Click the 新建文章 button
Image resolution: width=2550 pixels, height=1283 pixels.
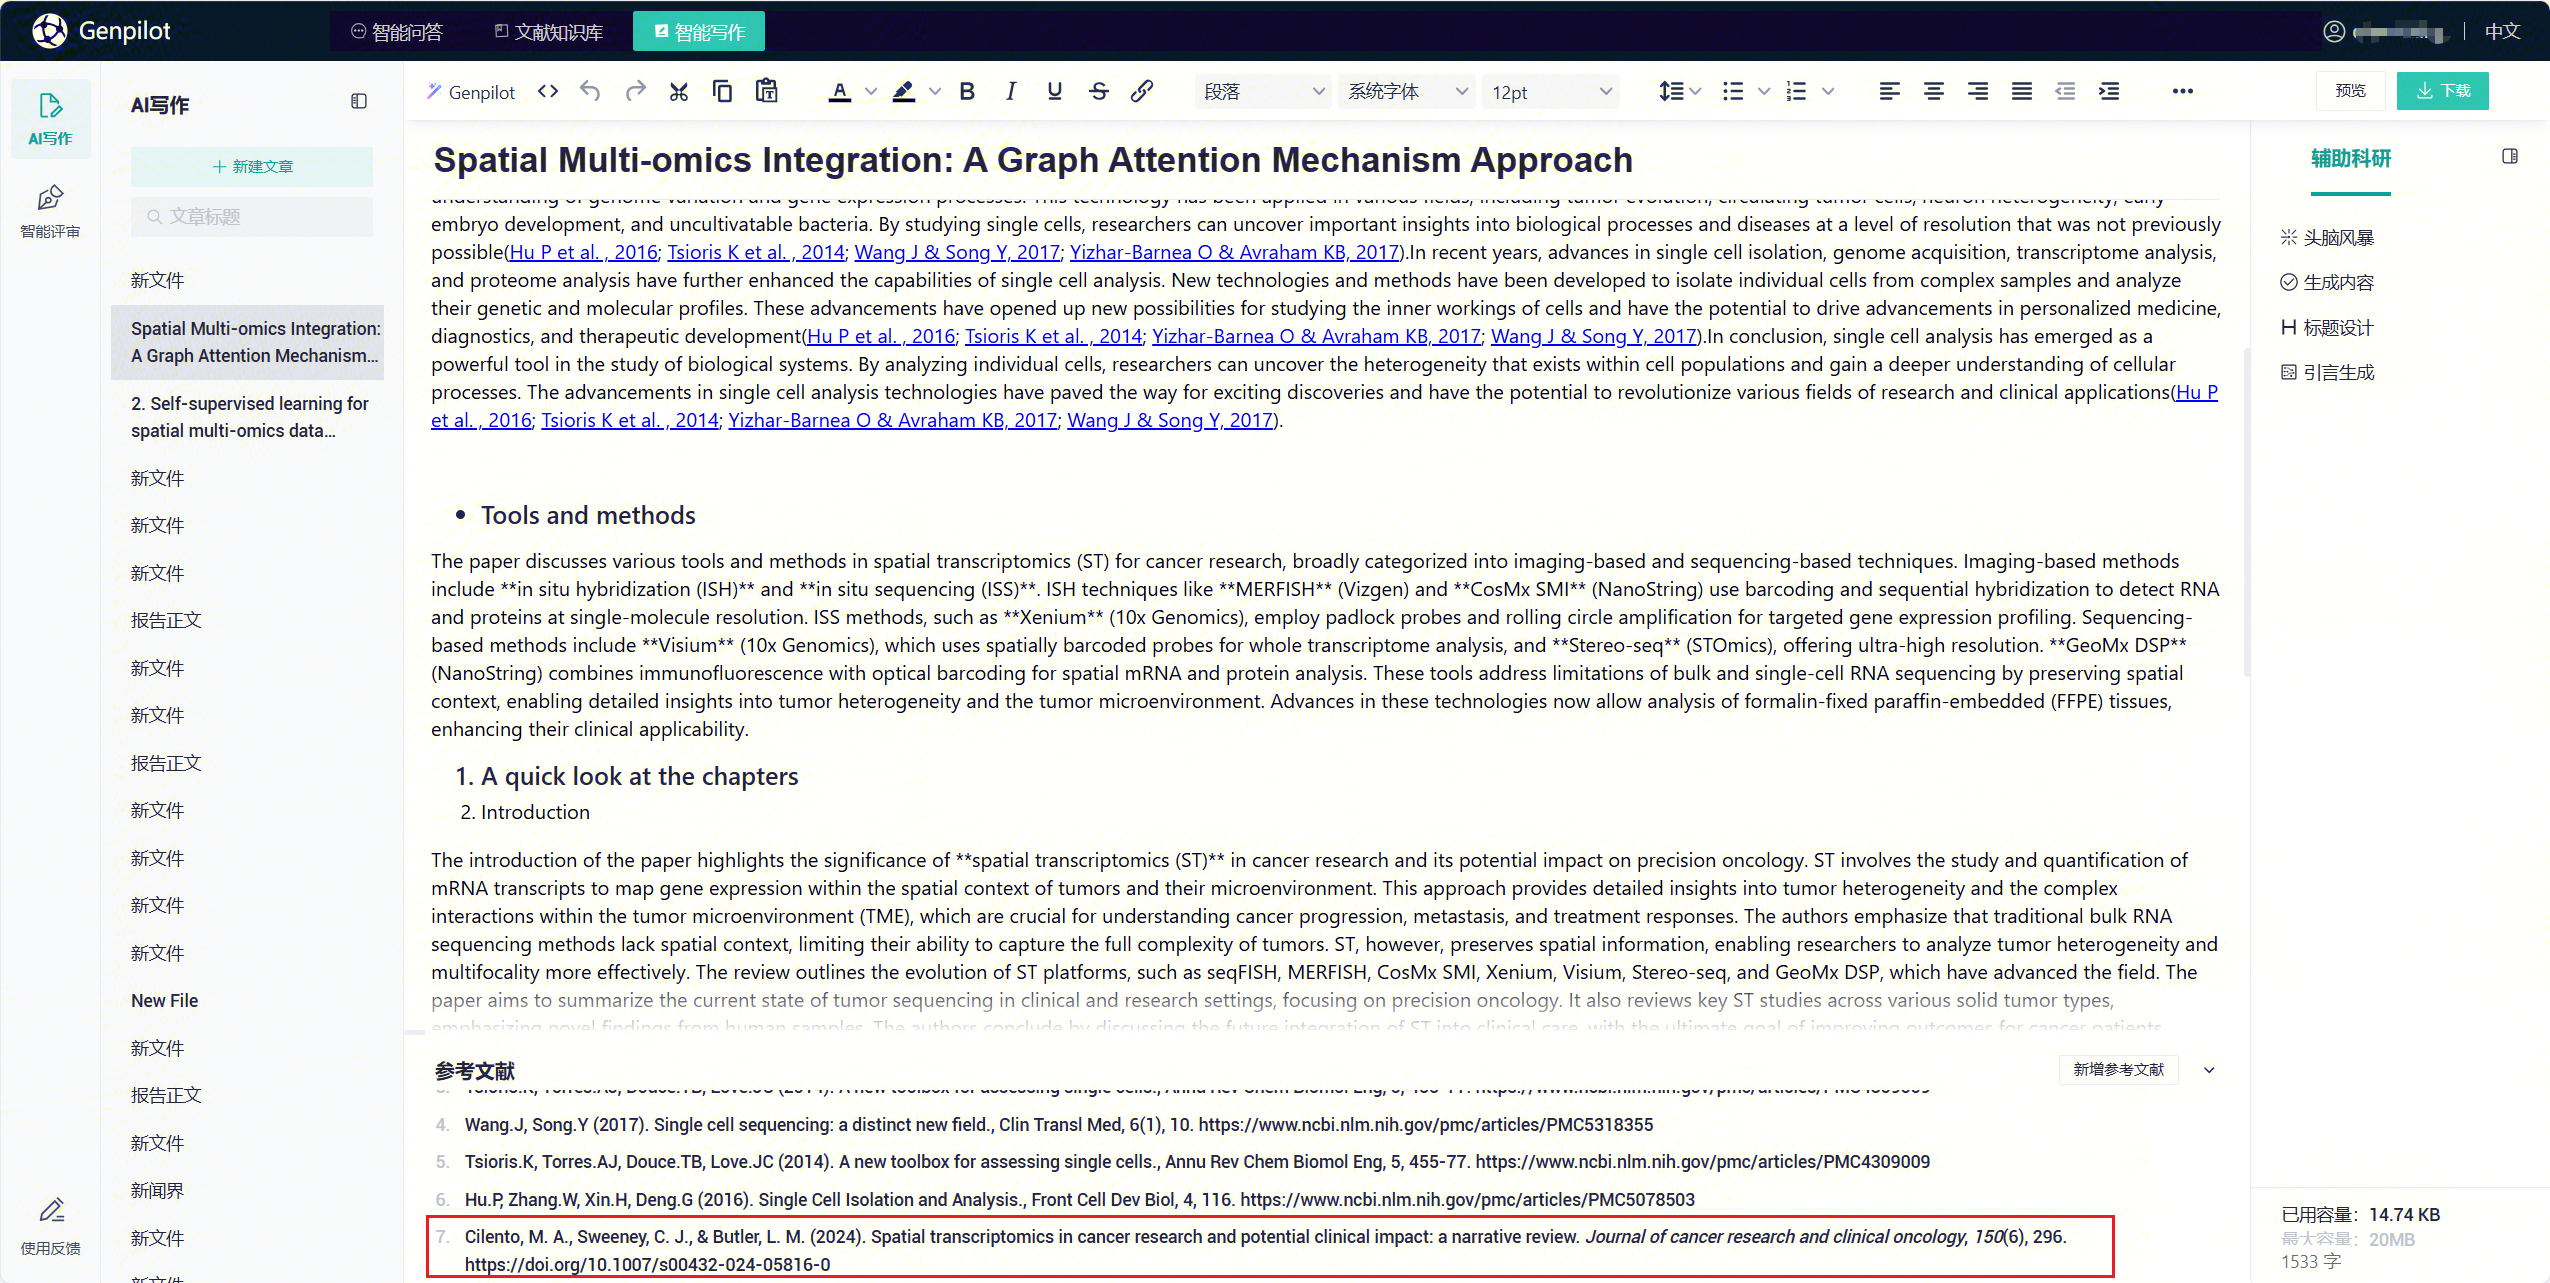coord(252,166)
